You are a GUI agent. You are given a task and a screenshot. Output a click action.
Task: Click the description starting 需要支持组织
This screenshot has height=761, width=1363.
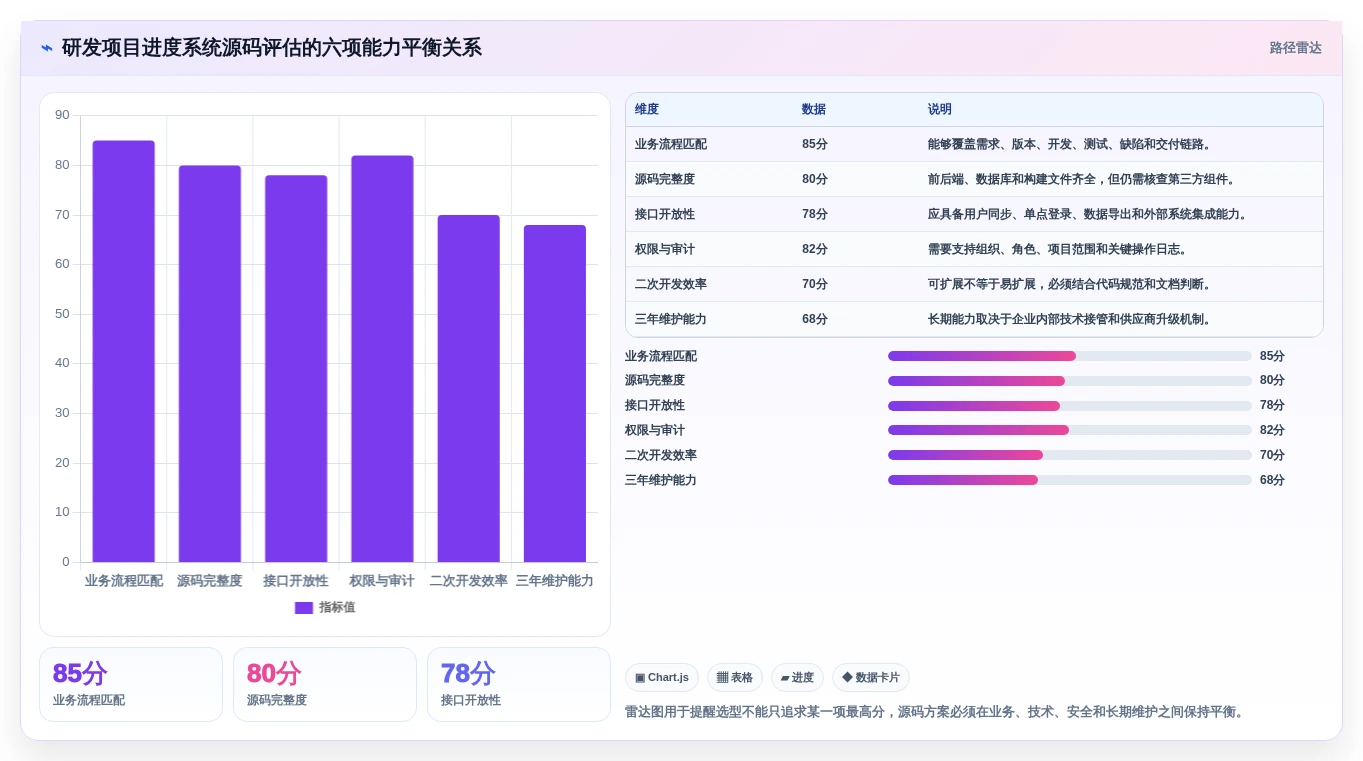pyautogui.click(x=1059, y=250)
